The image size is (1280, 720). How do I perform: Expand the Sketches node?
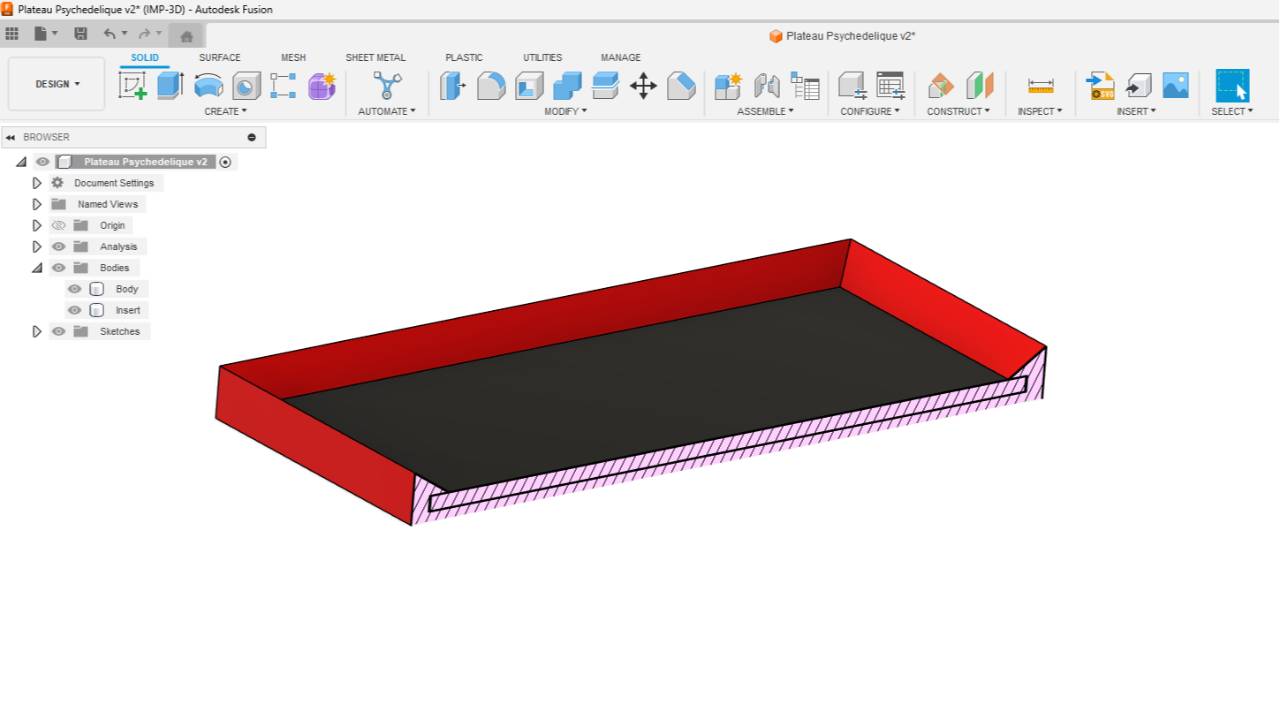pyautogui.click(x=37, y=332)
